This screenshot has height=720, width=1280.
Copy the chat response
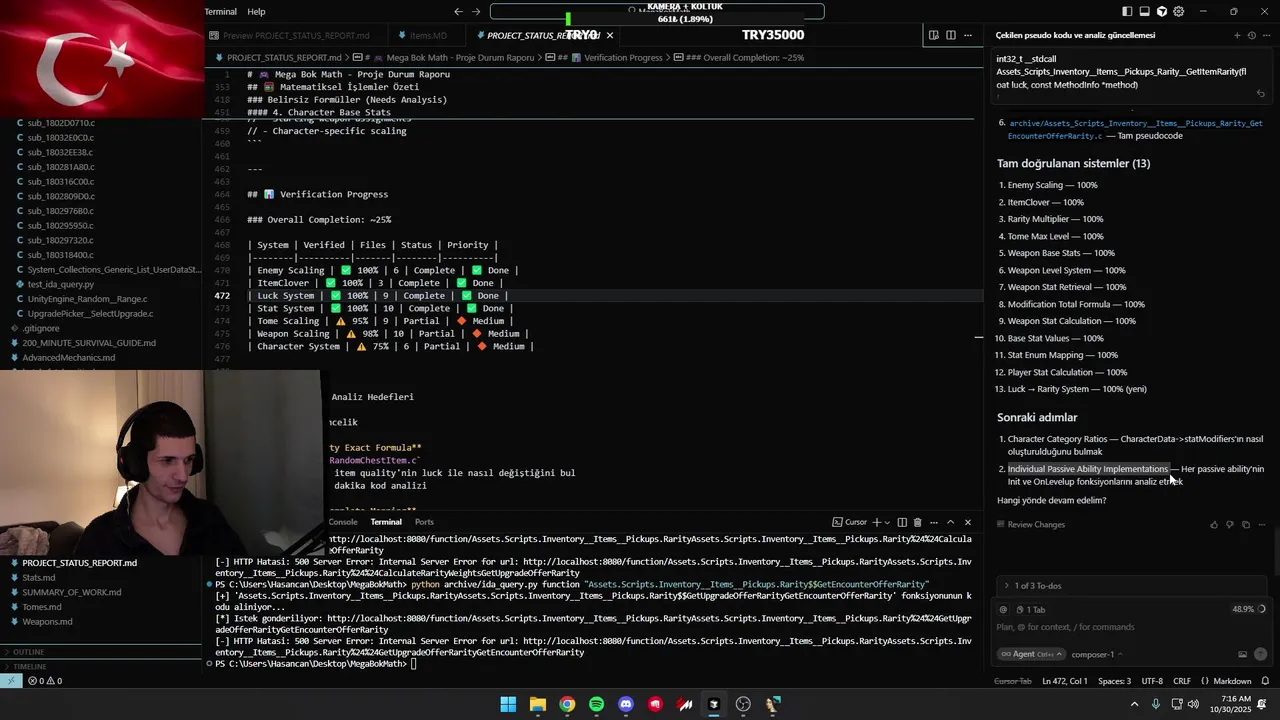1246,525
